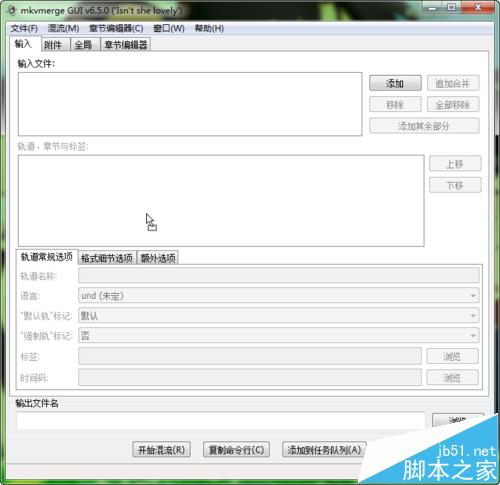Select the 格式细节选项 tab

(x=107, y=258)
